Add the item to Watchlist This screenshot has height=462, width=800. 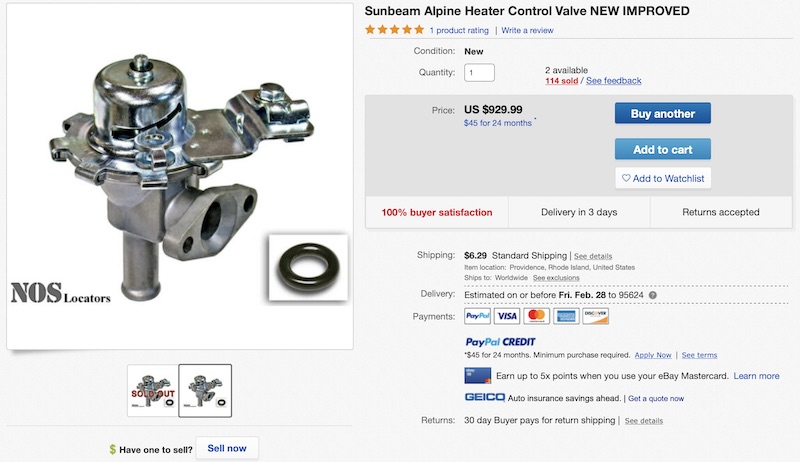tap(662, 178)
